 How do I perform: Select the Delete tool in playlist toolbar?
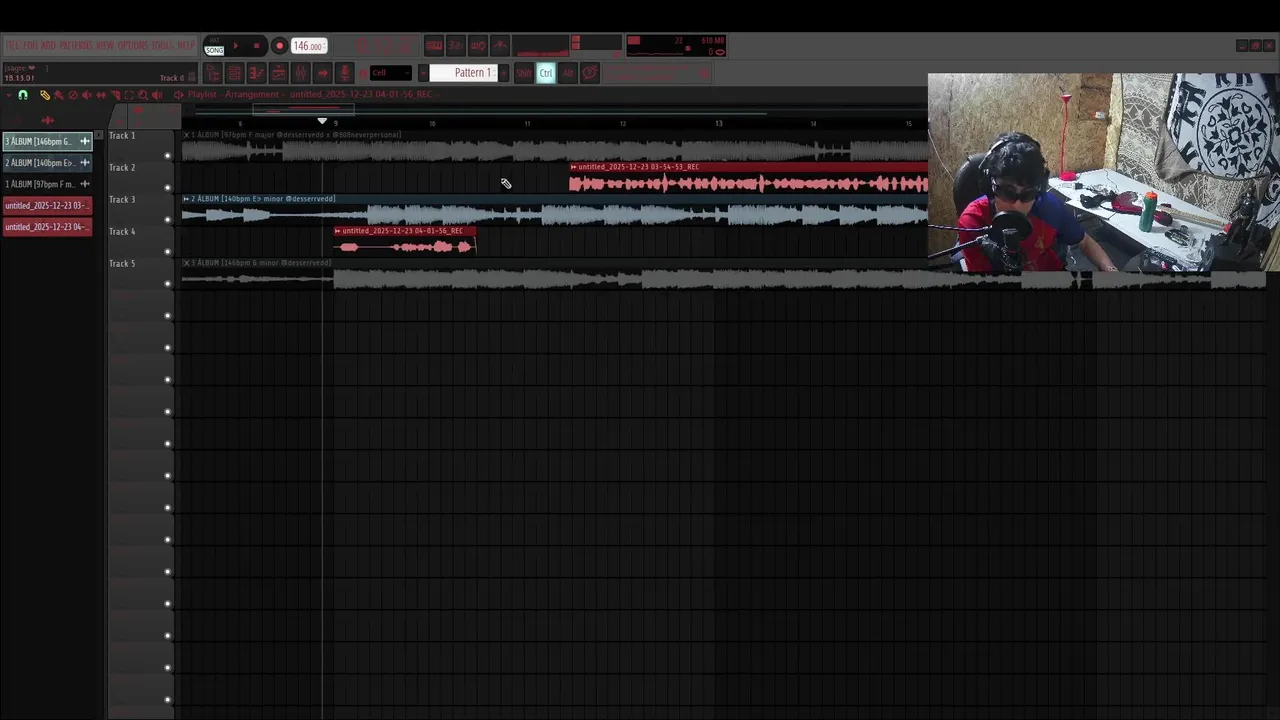(73, 95)
